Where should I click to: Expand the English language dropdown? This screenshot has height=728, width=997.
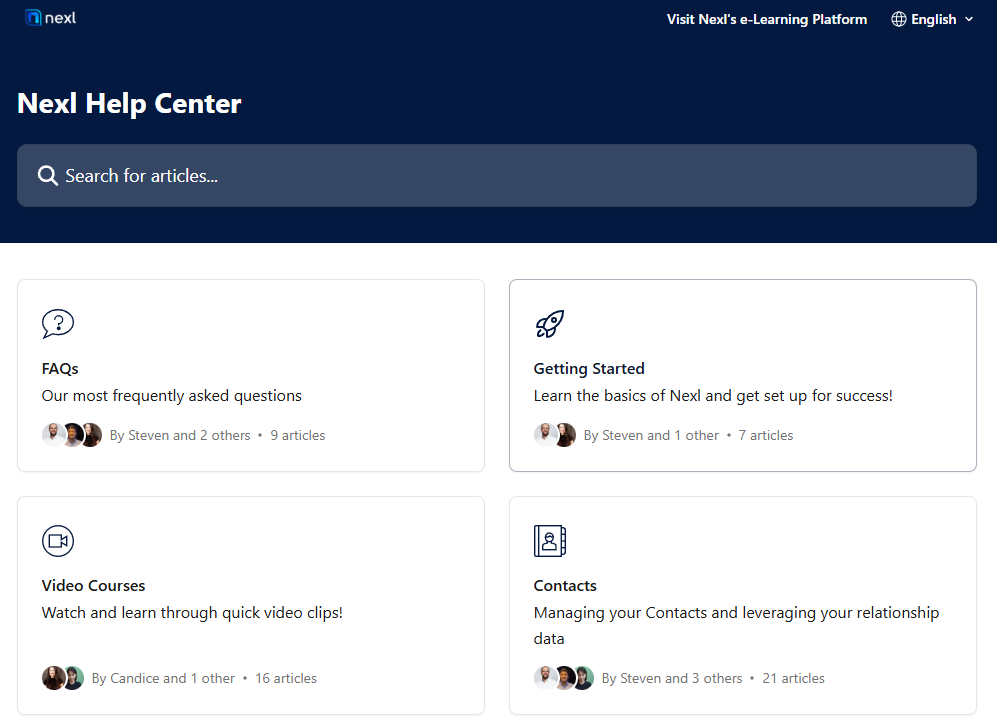[x=932, y=19]
